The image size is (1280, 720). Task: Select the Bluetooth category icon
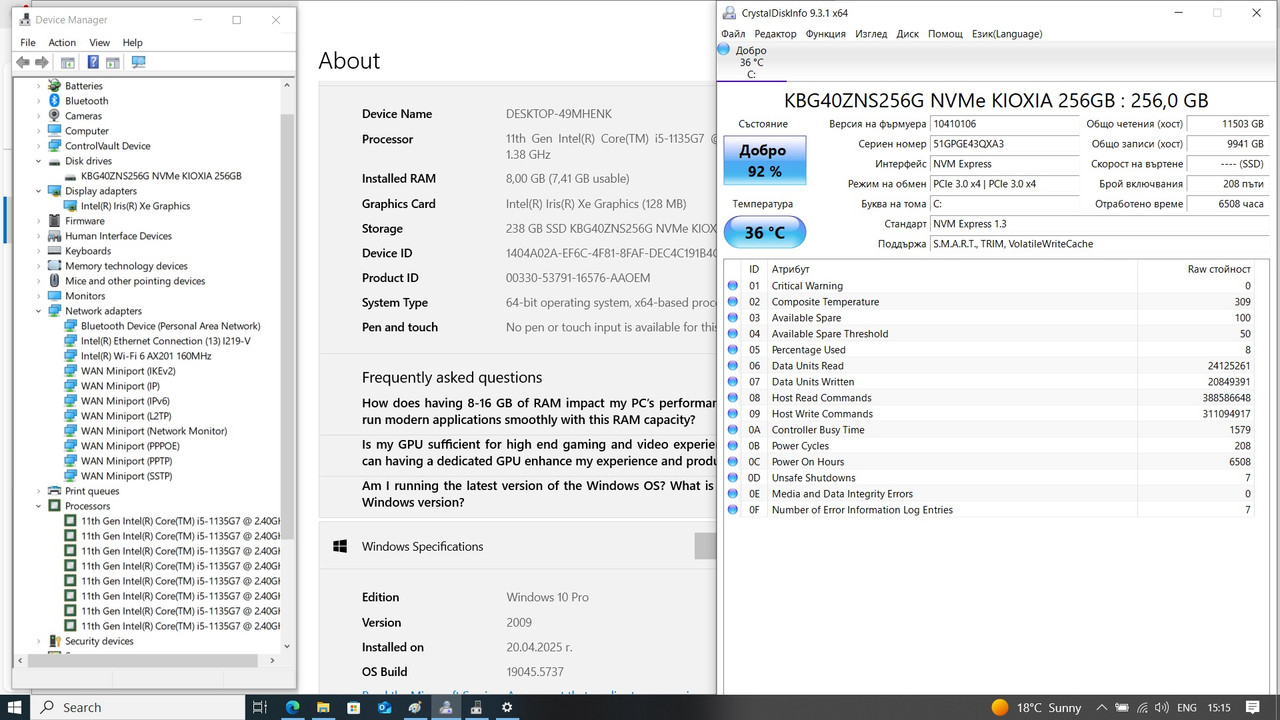[55, 101]
